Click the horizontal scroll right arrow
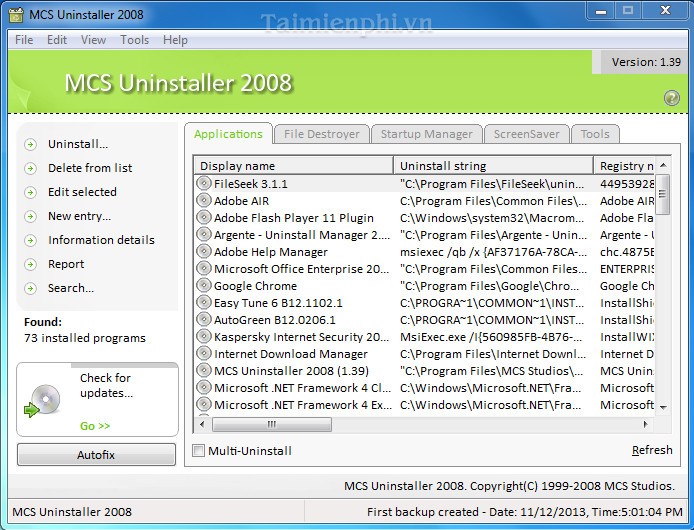Image resolution: width=694 pixels, height=530 pixels. point(645,424)
